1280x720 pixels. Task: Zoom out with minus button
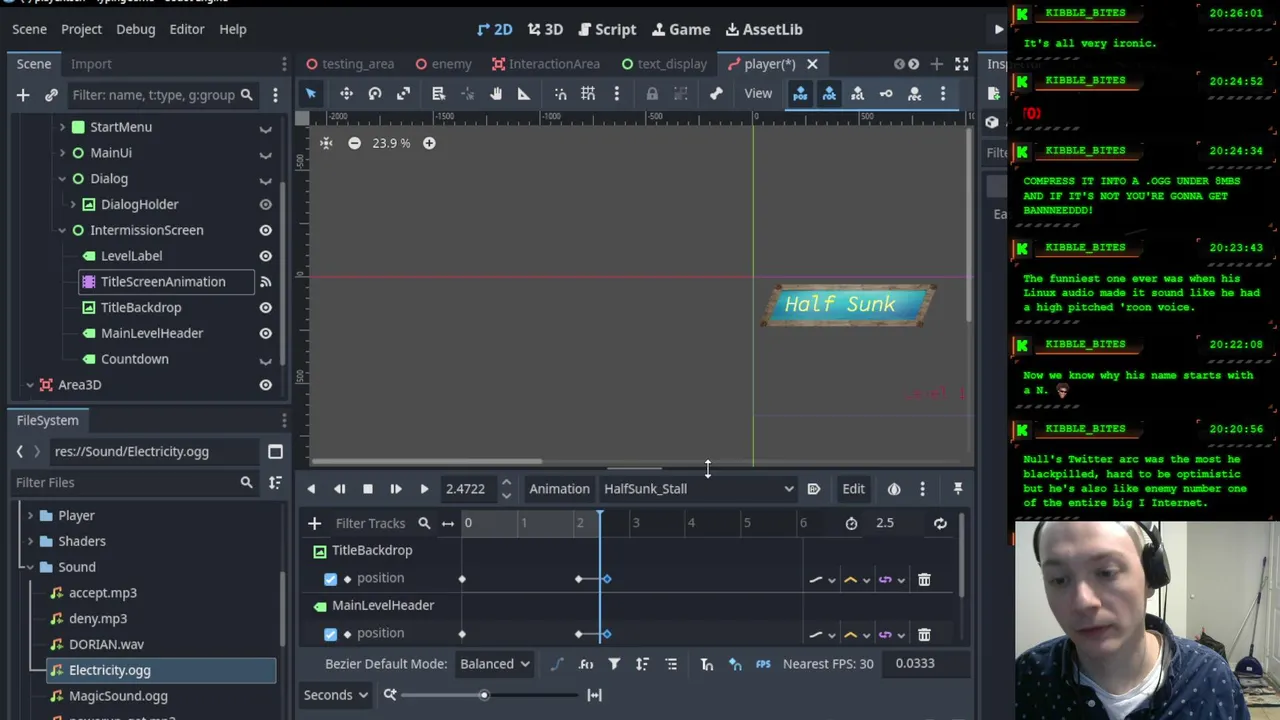pos(354,143)
